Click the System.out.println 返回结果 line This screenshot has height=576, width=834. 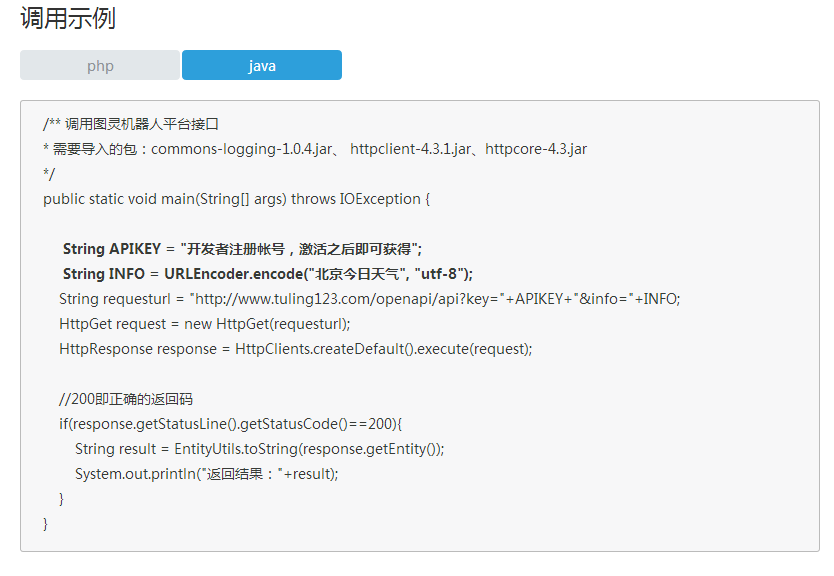pos(207,474)
